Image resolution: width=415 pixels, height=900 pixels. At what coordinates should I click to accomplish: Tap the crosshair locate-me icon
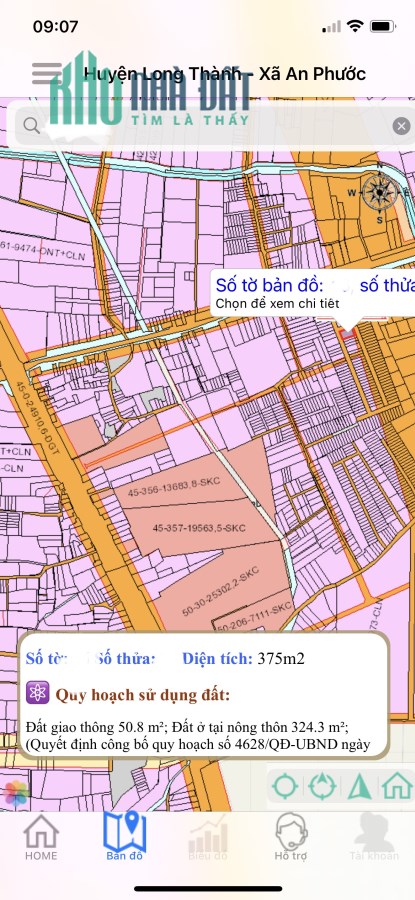click(x=285, y=786)
